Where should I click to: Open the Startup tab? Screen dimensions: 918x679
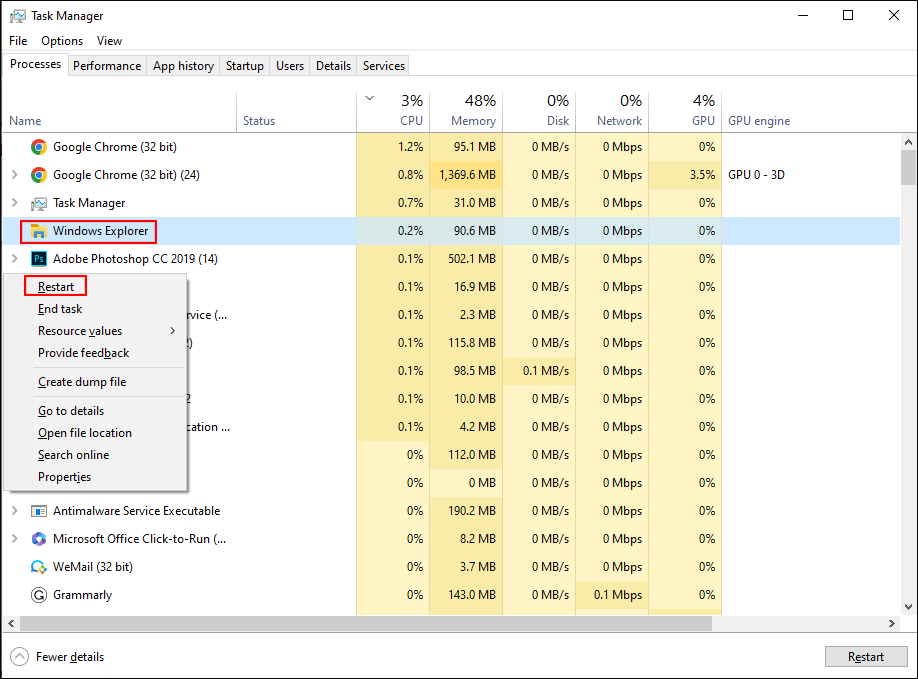pos(244,66)
